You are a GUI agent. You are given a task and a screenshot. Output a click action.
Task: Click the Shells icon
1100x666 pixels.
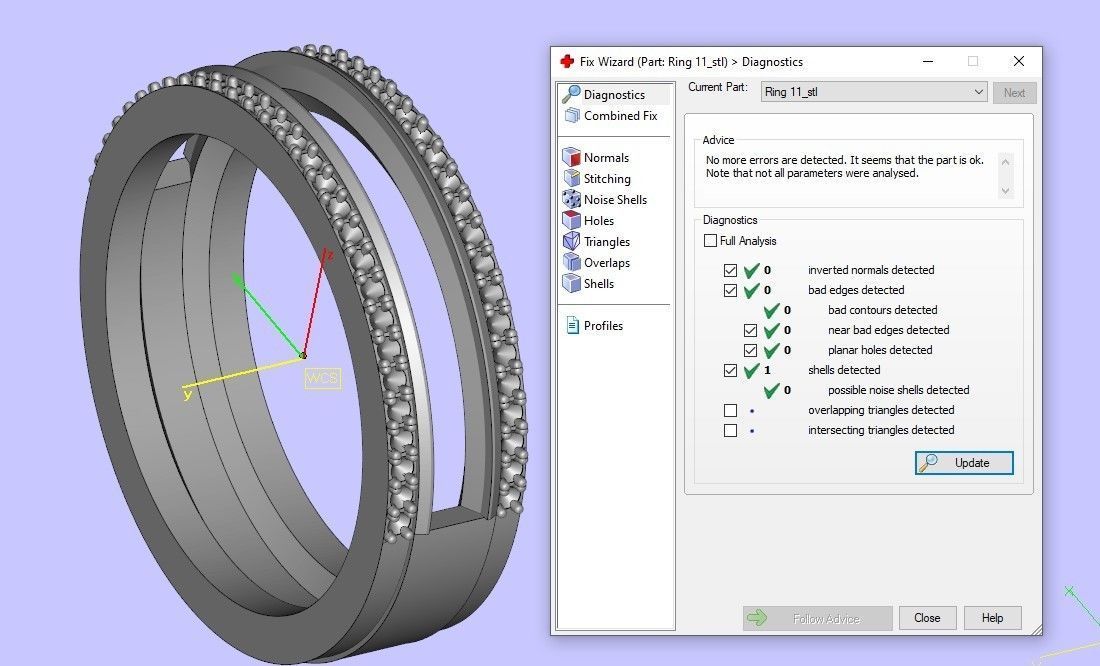point(572,284)
